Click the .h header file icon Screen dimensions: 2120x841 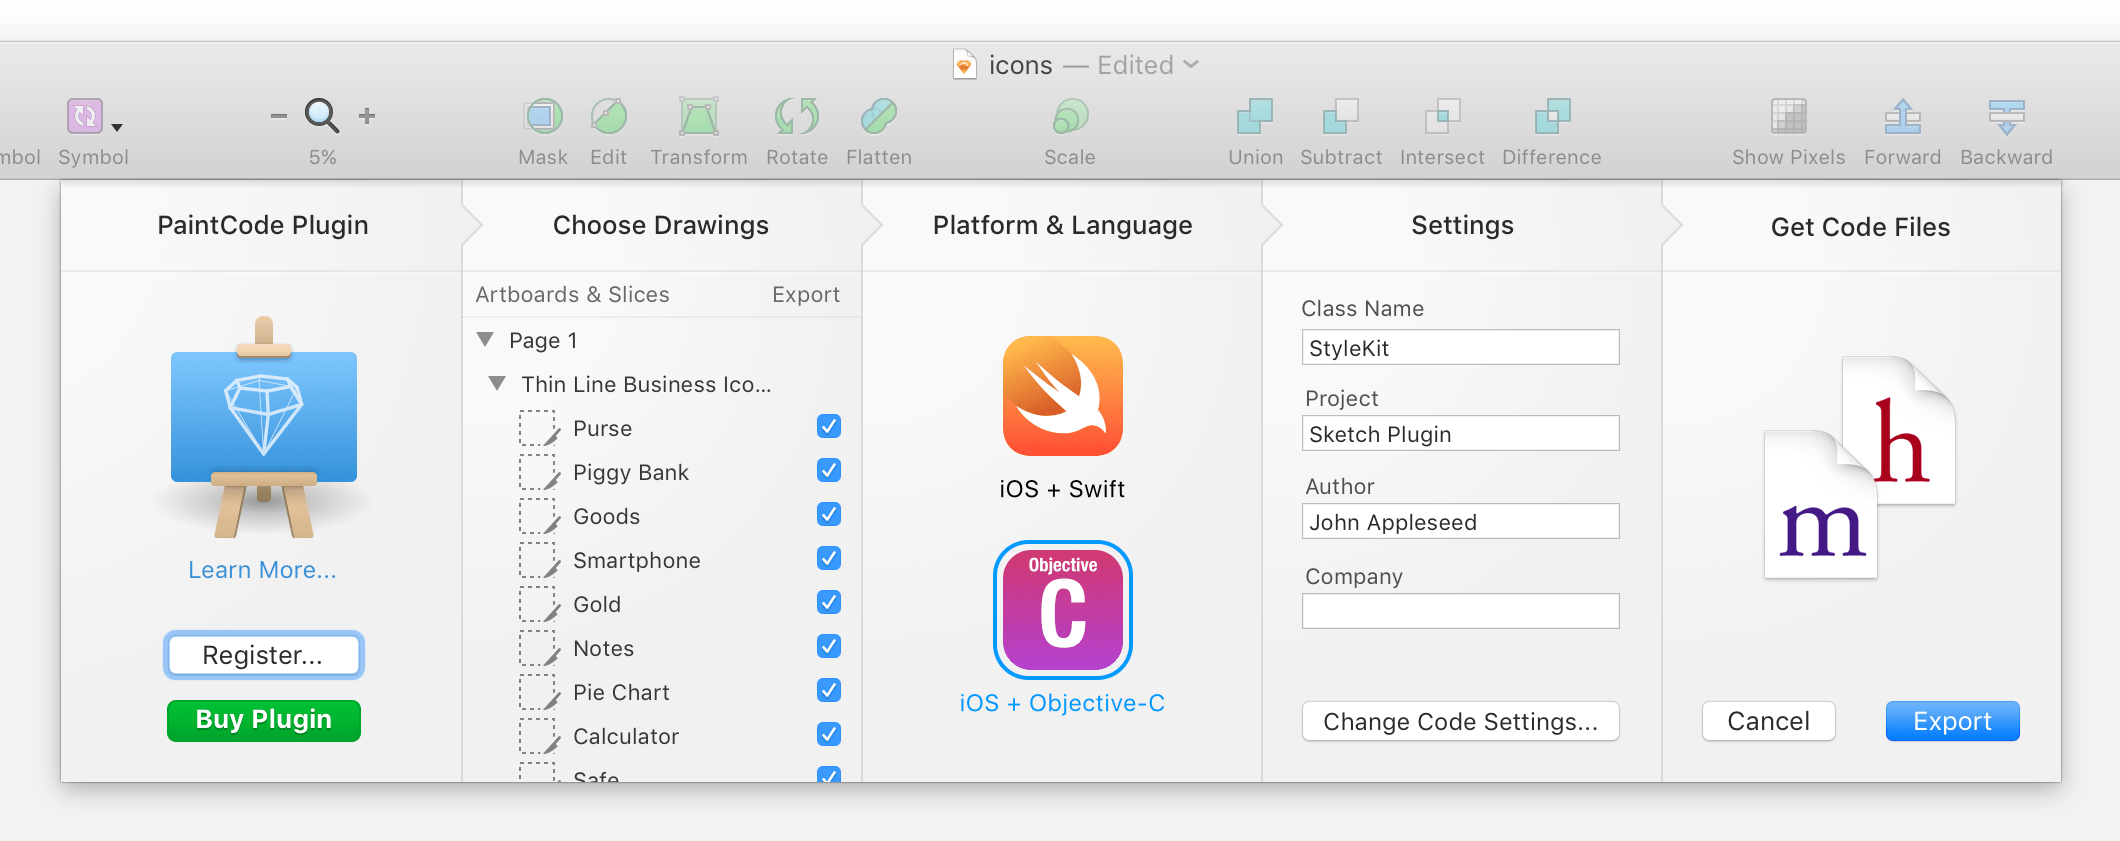click(1898, 431)
